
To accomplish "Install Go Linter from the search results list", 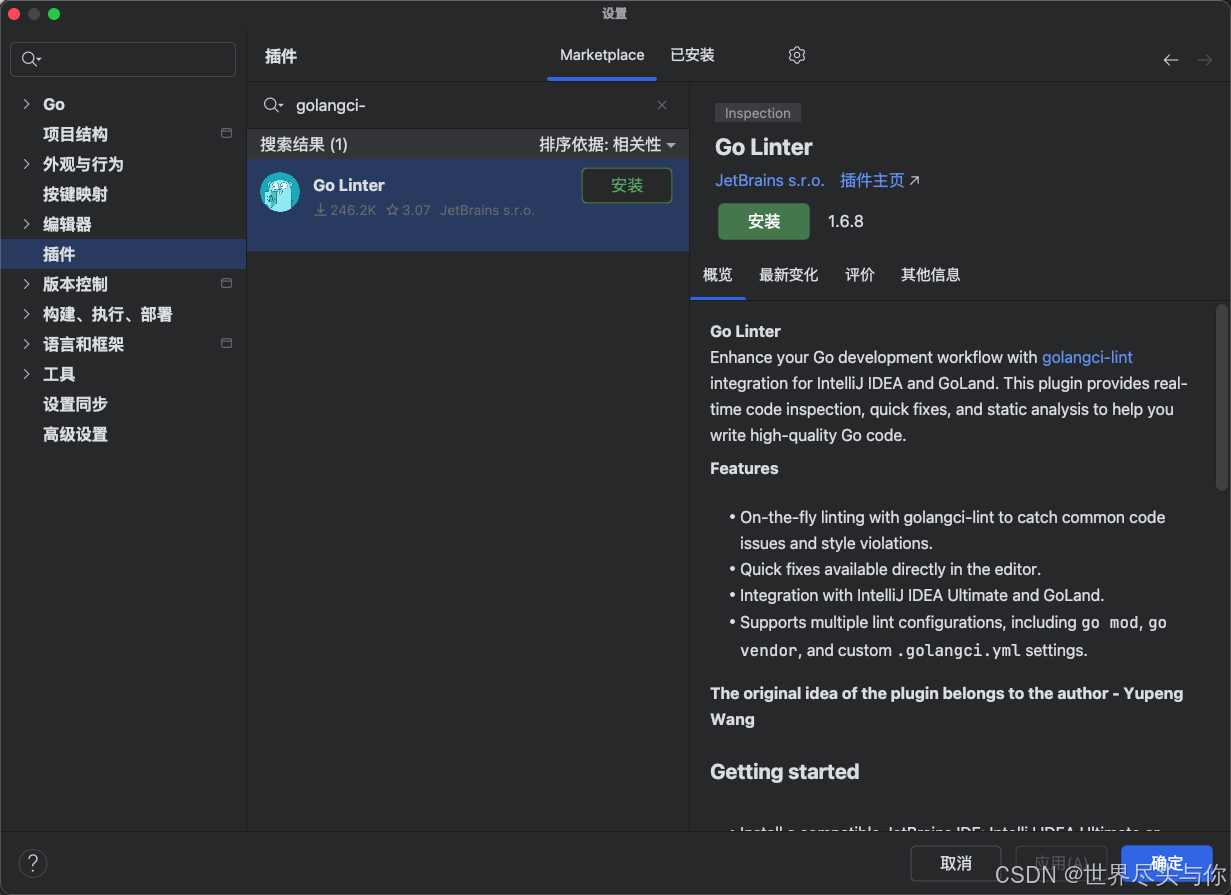I will pyautogui.click(x=627, y=186).
